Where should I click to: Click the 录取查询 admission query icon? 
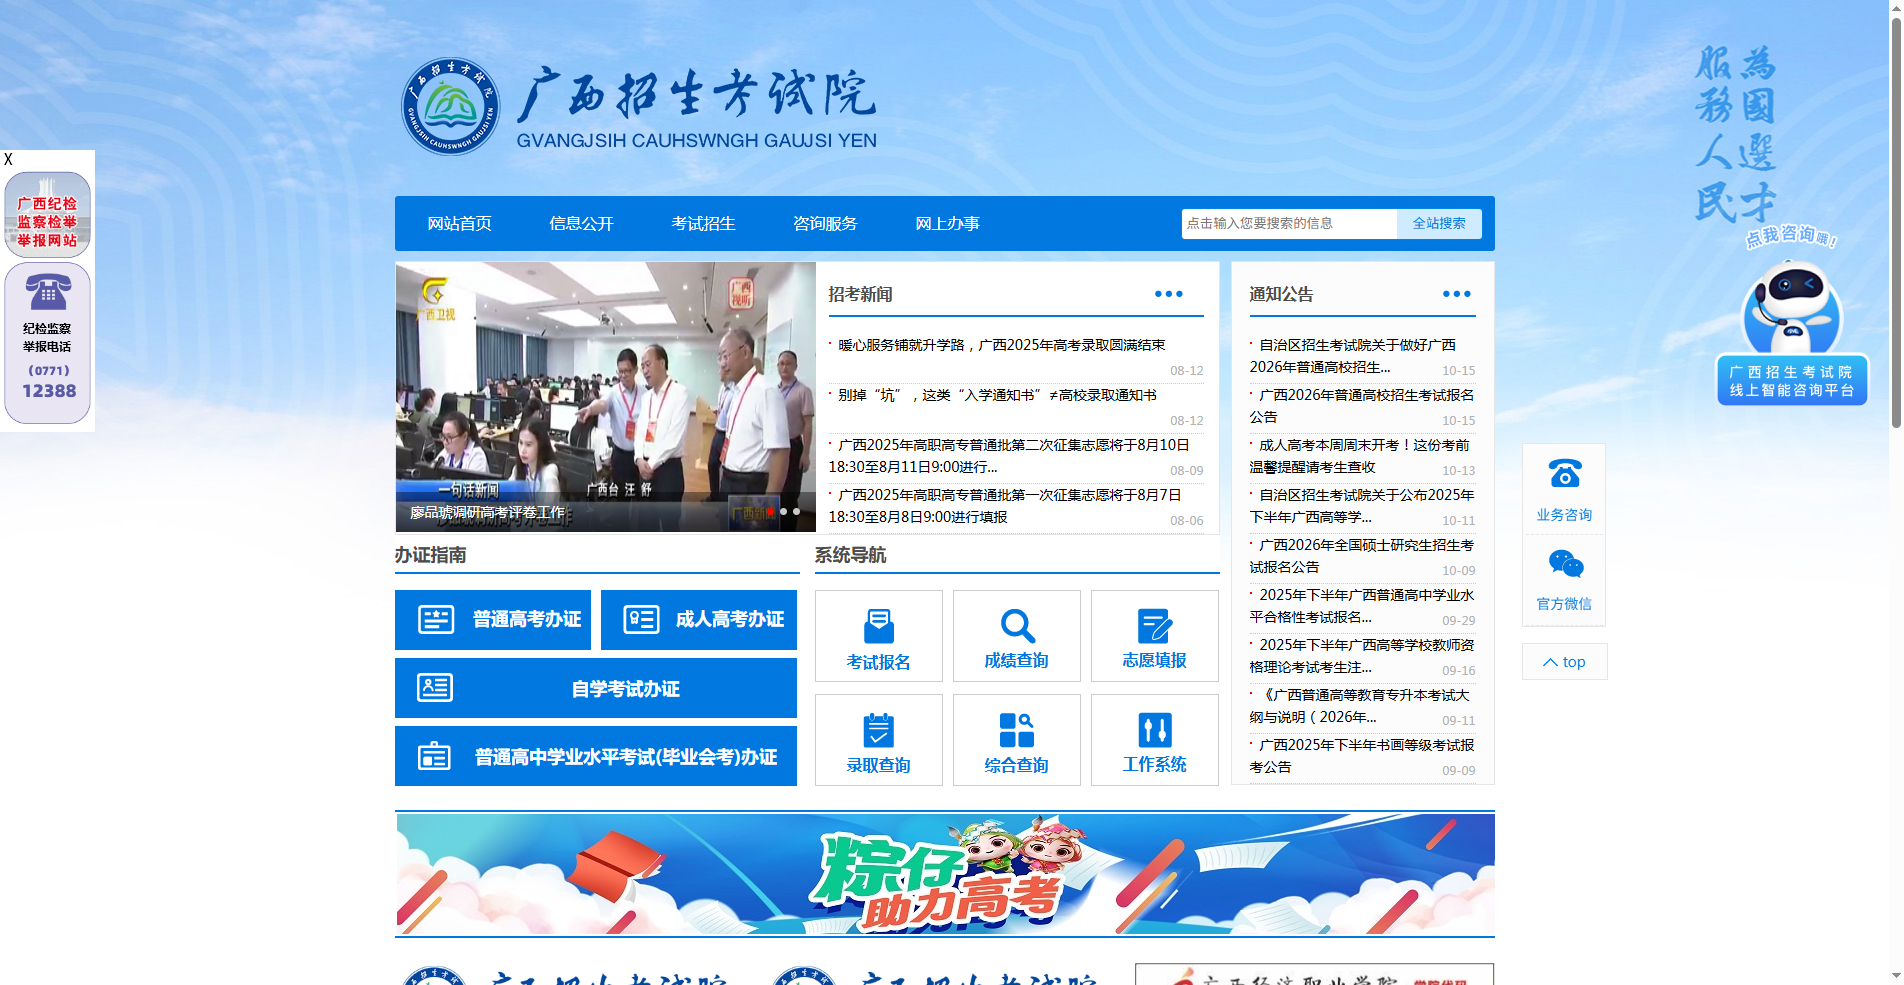coord(878,740)
